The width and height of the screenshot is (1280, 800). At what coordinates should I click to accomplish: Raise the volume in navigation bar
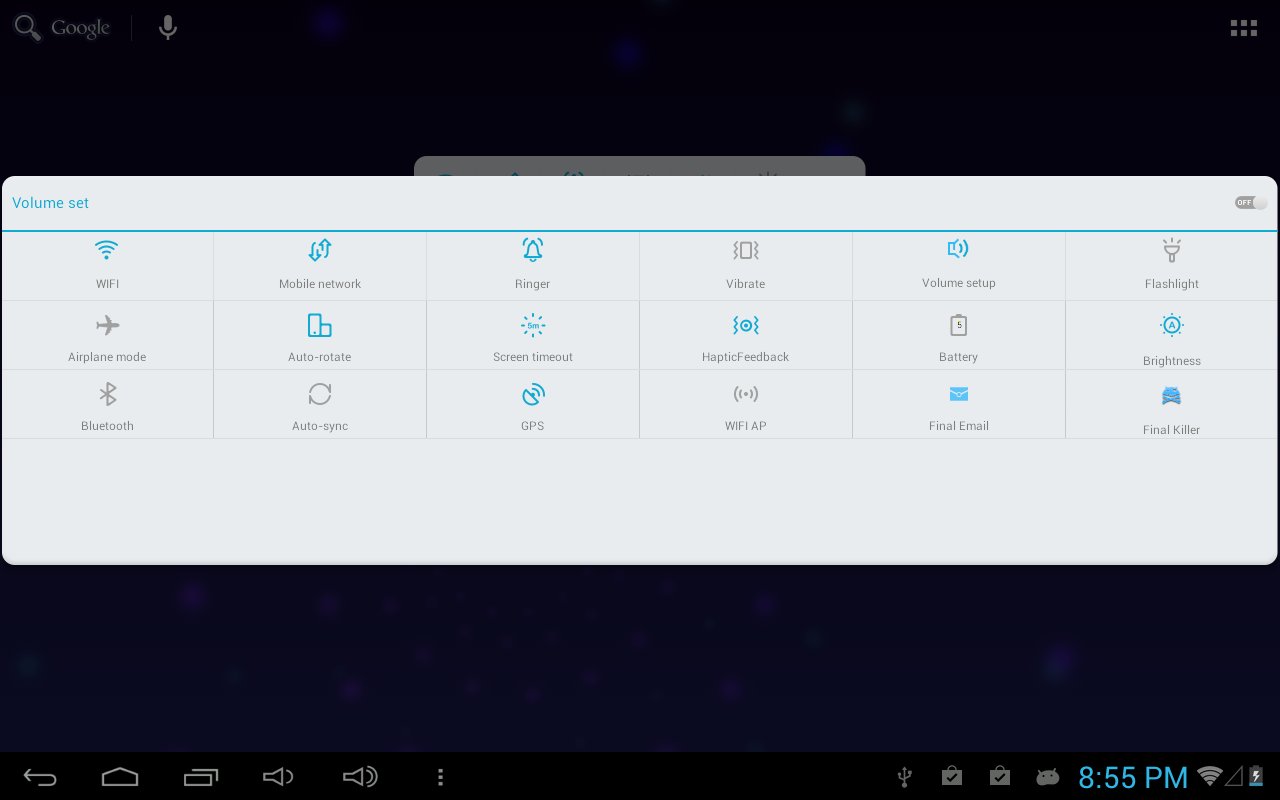coord(360,777)
